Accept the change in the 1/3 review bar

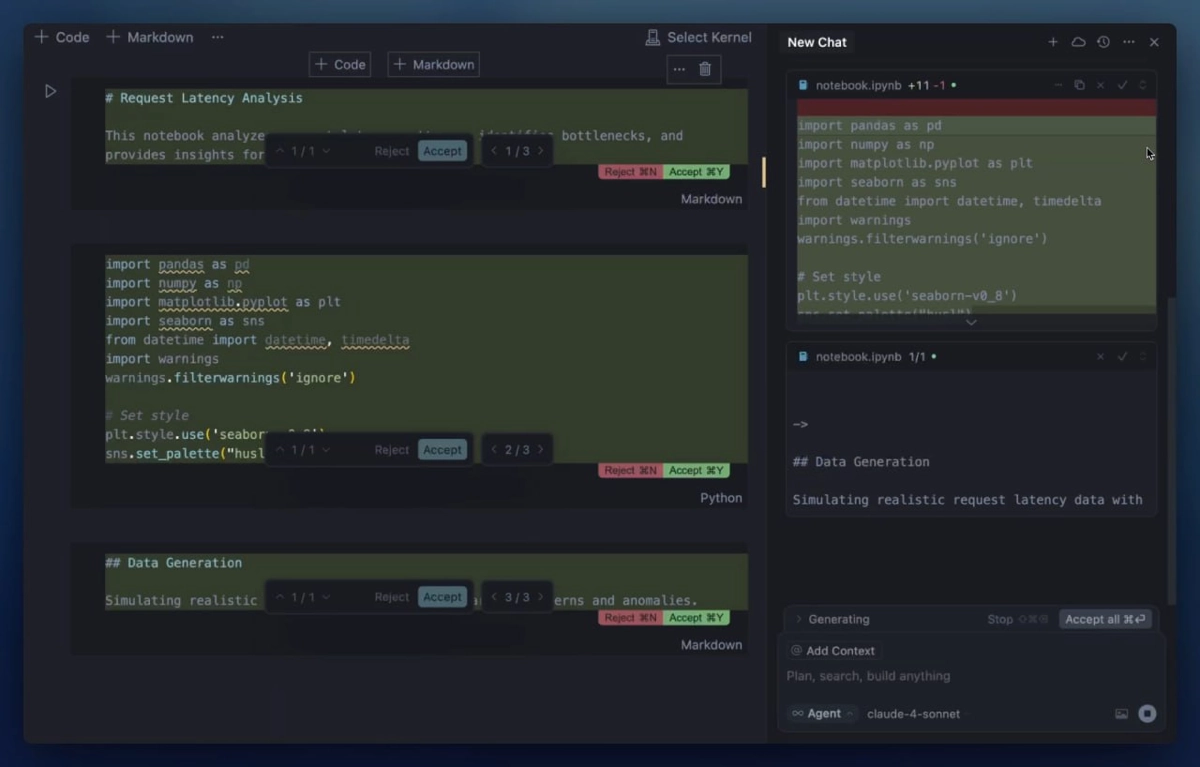[x=442, y=151]
